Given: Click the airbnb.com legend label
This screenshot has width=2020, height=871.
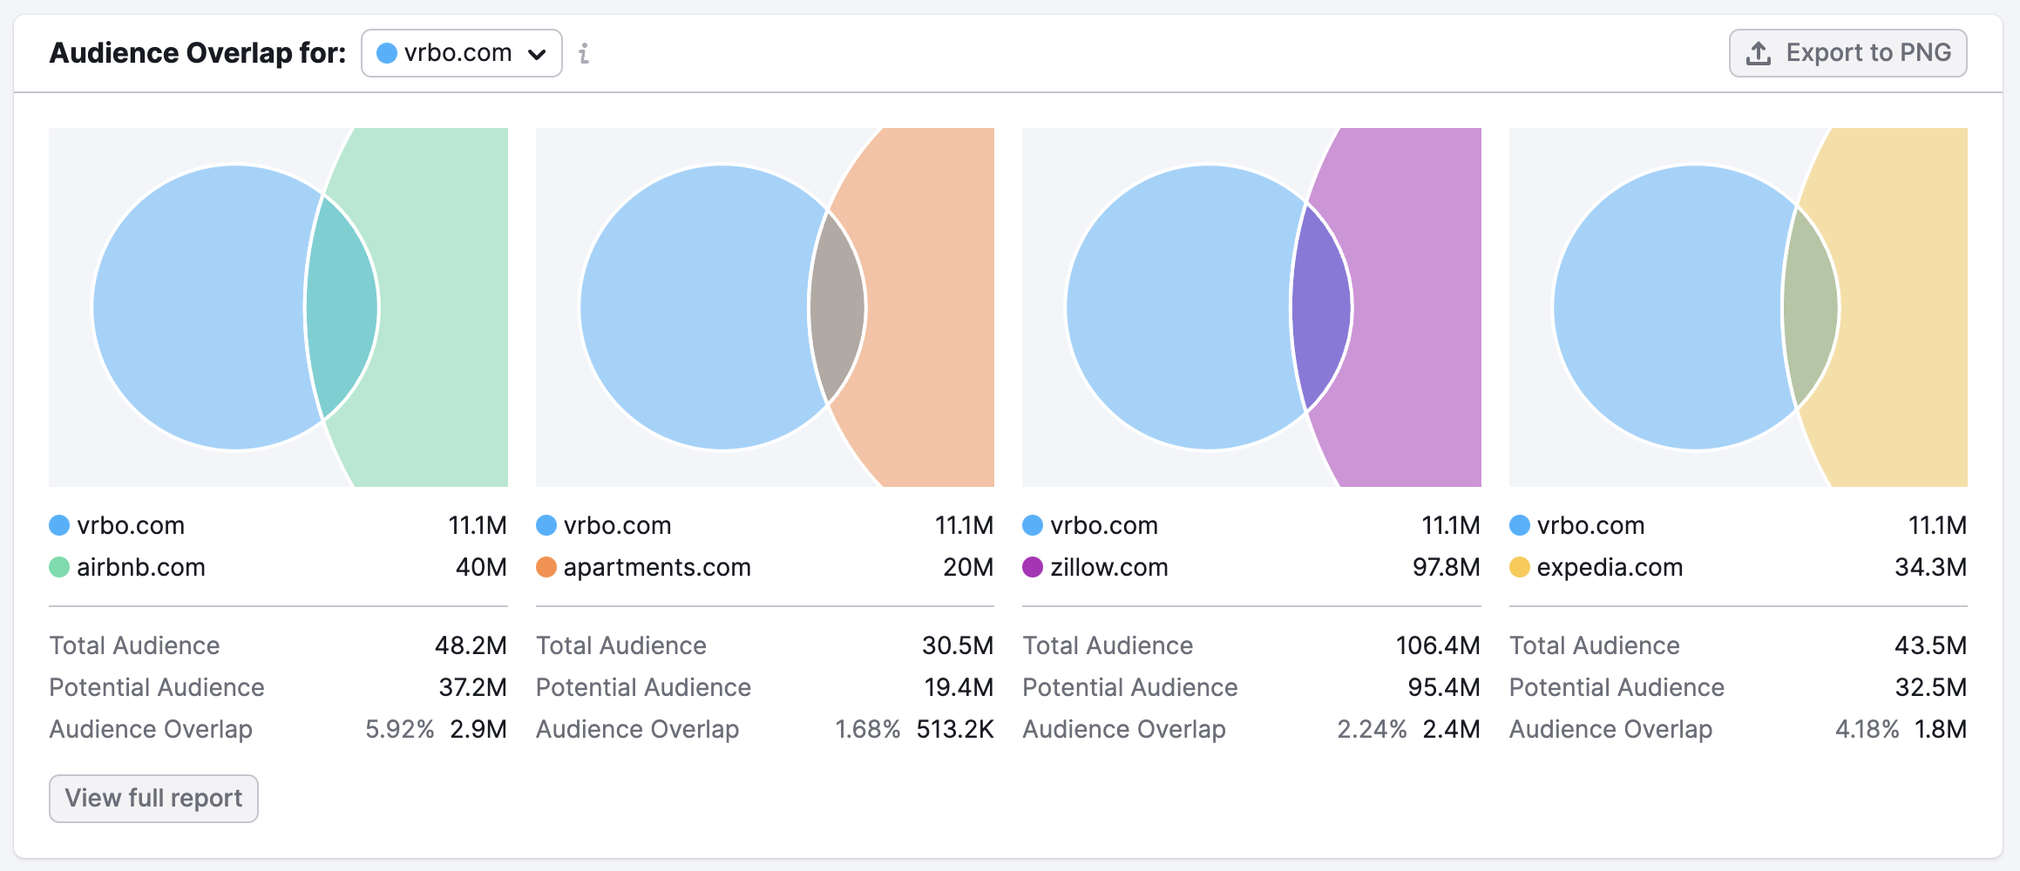Looking at the screenshot, I should pyautogui.click(x=141, y=567).
